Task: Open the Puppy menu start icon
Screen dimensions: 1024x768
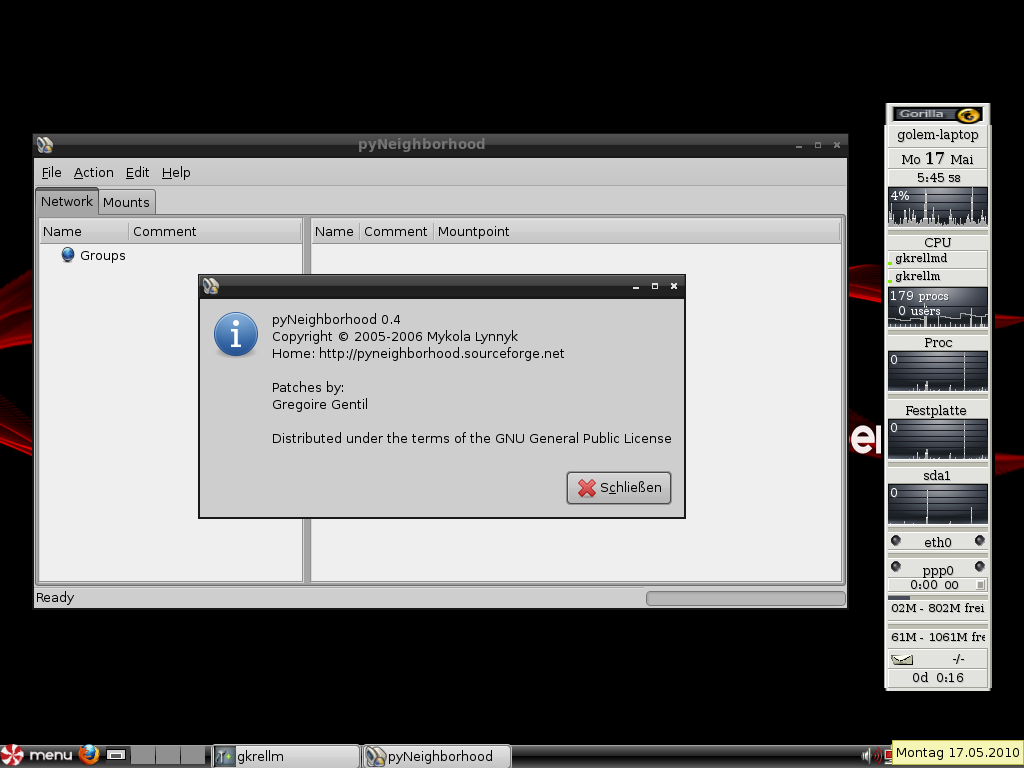Action: tap(12, 755)
